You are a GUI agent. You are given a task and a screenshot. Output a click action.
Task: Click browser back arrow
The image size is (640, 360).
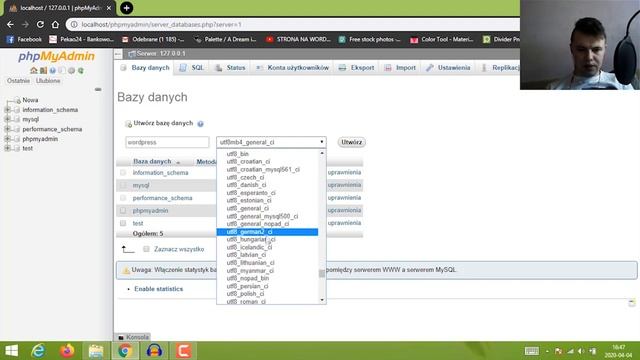[x=10, y=24]
